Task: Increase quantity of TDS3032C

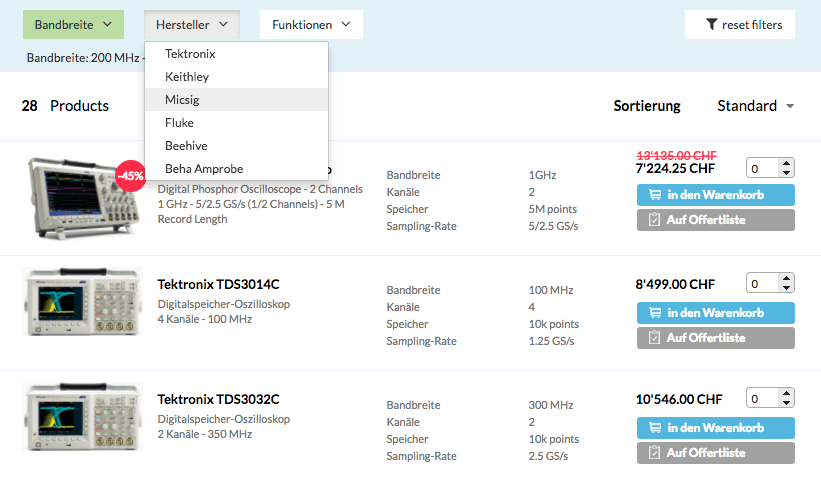Action: (786, 393)
